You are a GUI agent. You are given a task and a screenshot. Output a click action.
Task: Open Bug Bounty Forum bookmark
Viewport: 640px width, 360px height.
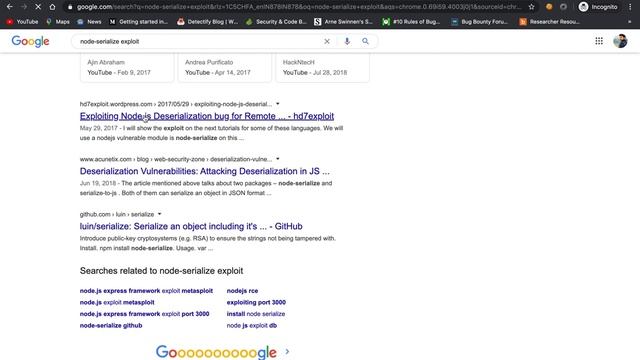click(x=480, y=22)
